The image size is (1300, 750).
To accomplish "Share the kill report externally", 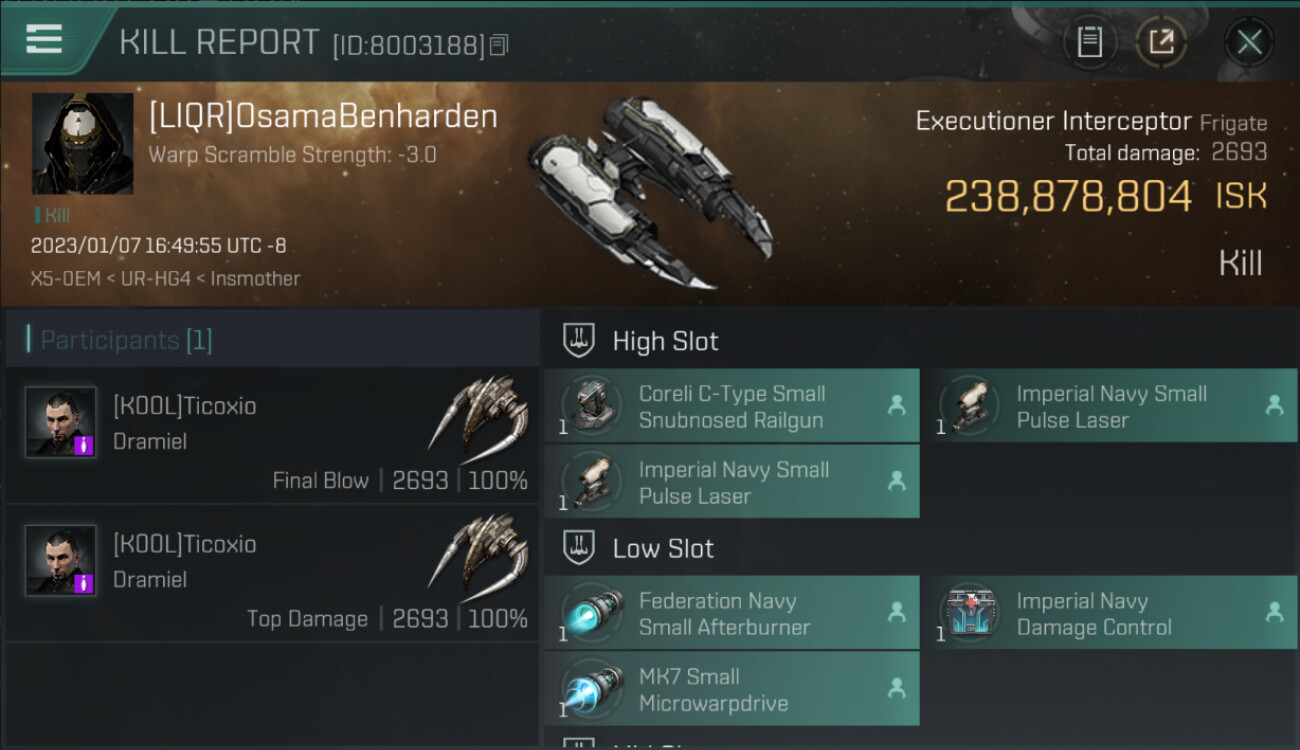I will [1161, 42].
